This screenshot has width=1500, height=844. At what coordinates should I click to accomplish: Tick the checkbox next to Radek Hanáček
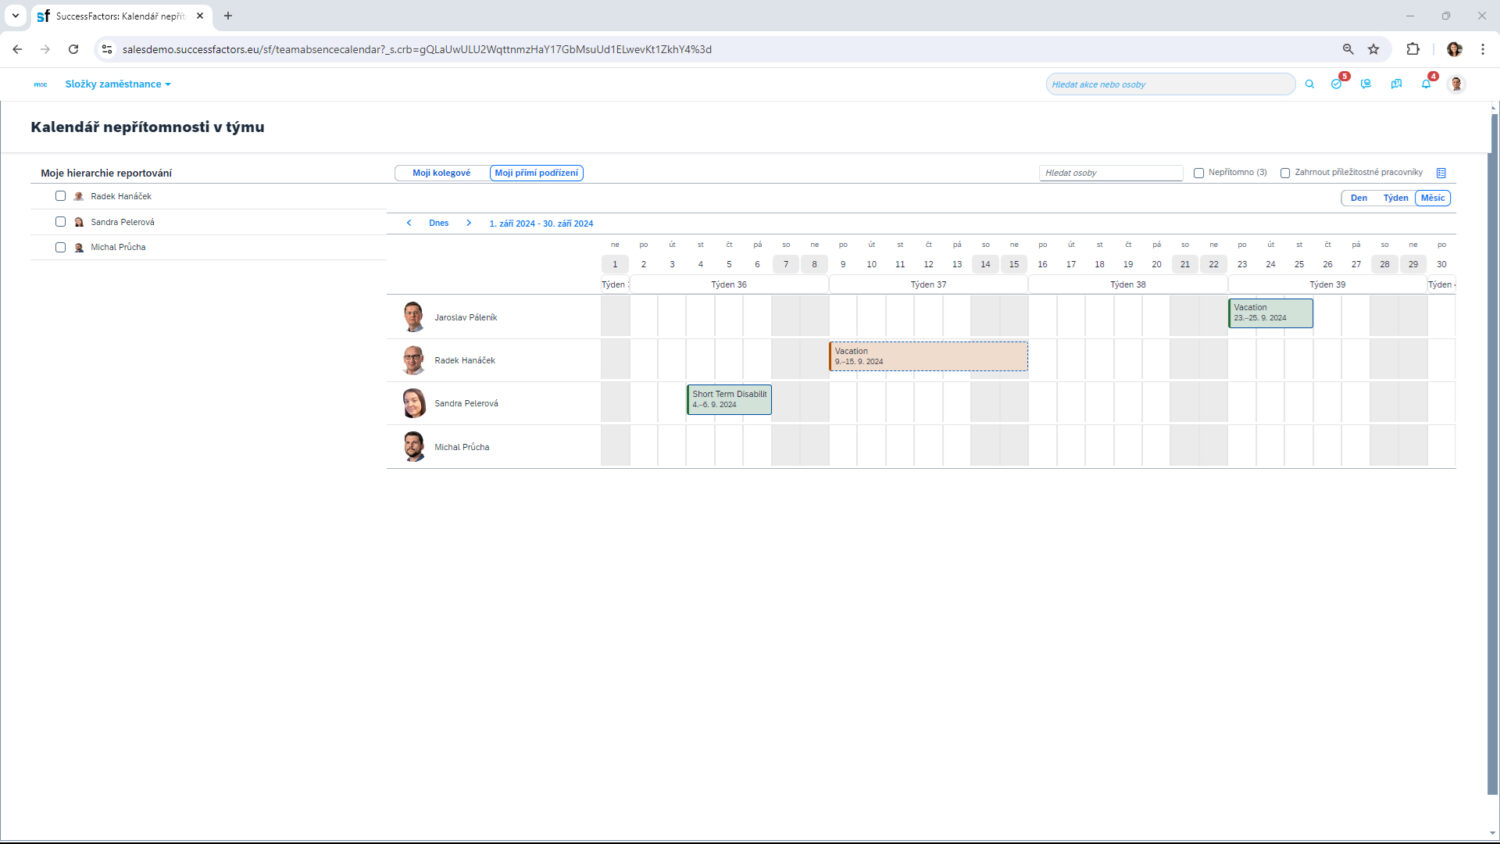coord(61,196)
